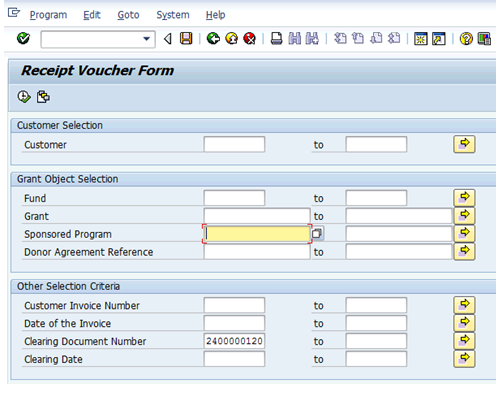Click the window menu icon beside Program
This screenshot has height=398, width=496.
point(14,13)
